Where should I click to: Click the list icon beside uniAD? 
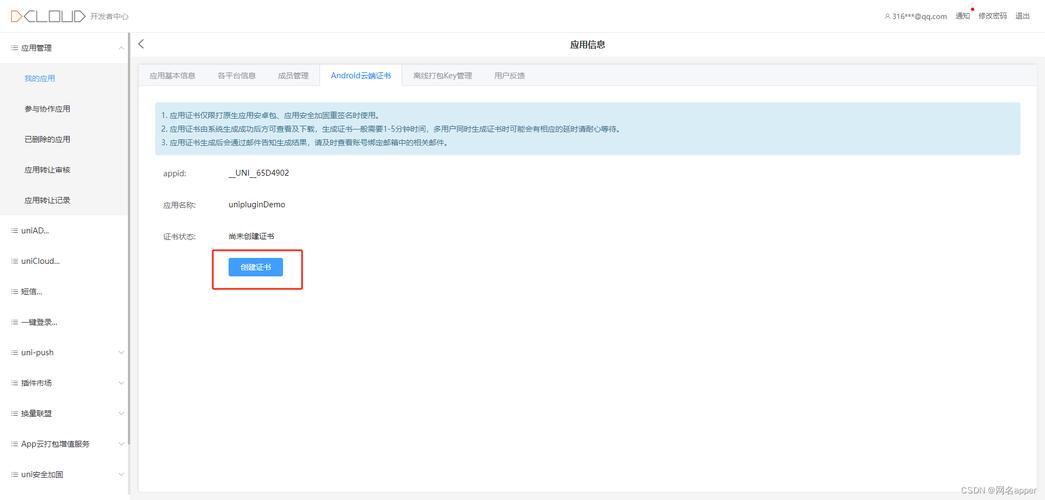coord(15,231)
